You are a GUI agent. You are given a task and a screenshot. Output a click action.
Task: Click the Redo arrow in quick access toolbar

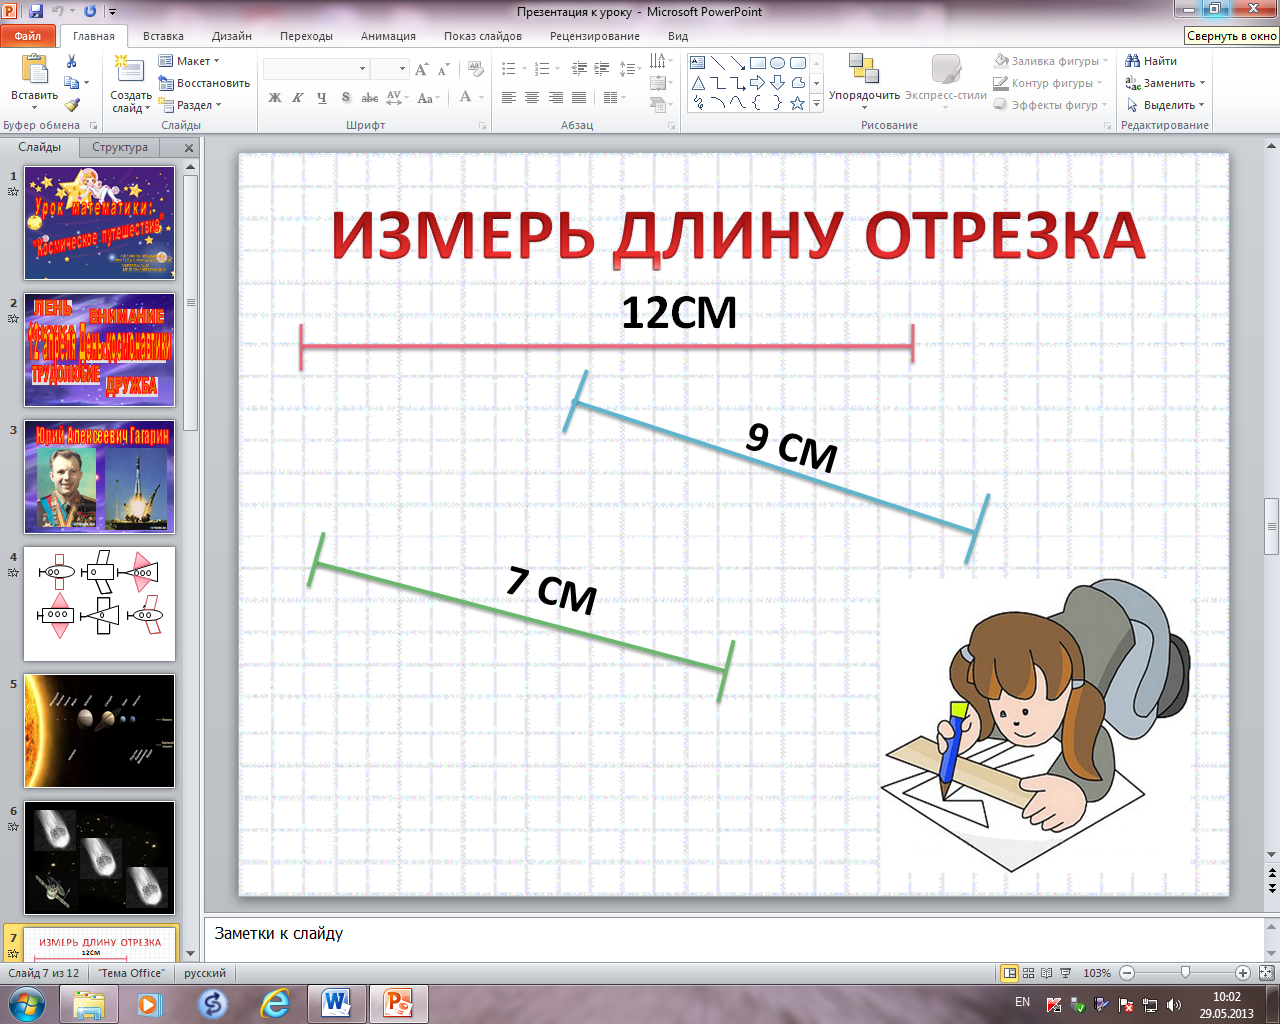[x=91, y=12]
